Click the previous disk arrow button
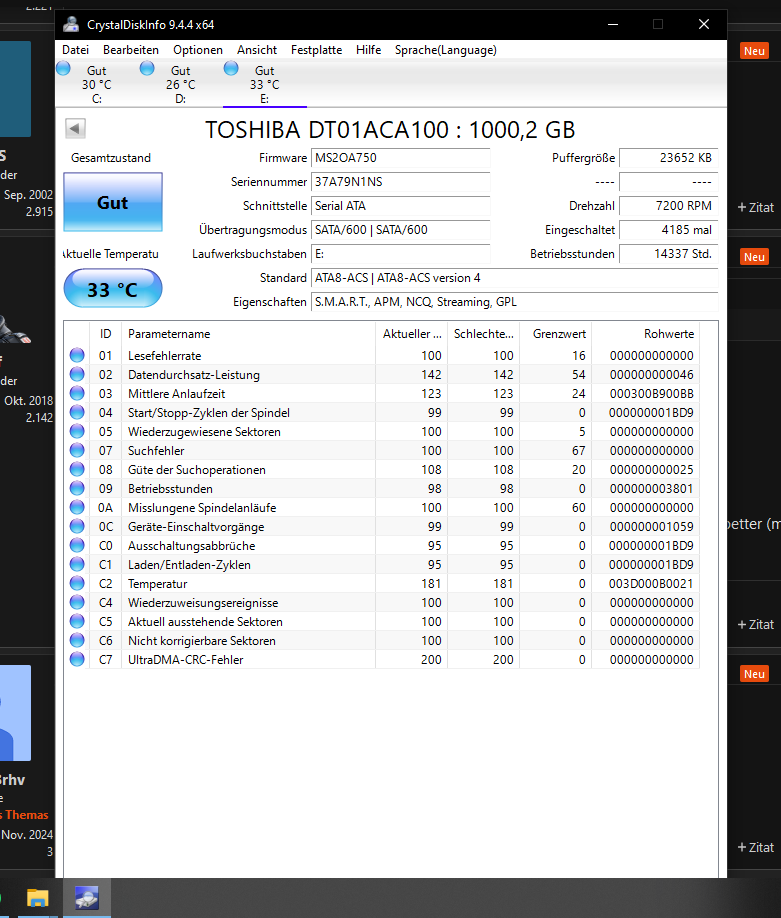This screenshot has width=781, height=918. [x=75, y=128]
